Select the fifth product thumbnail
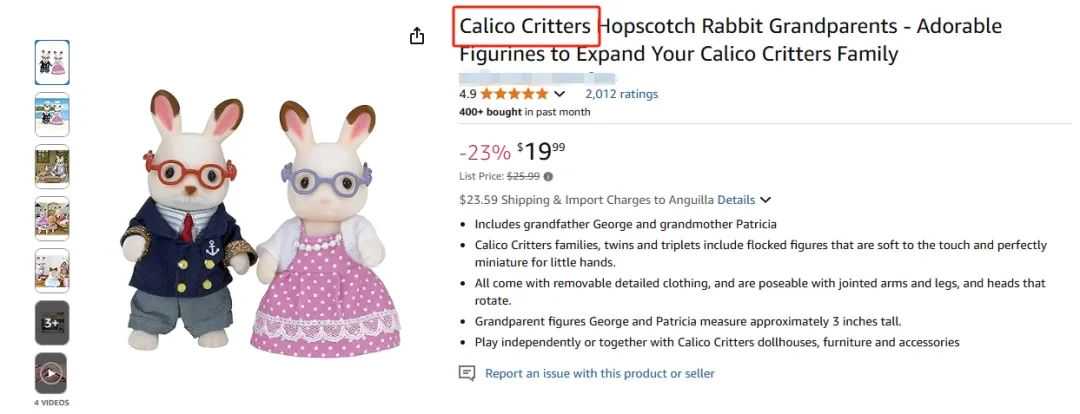The image size is (1080, 414). tap(52, 270)
